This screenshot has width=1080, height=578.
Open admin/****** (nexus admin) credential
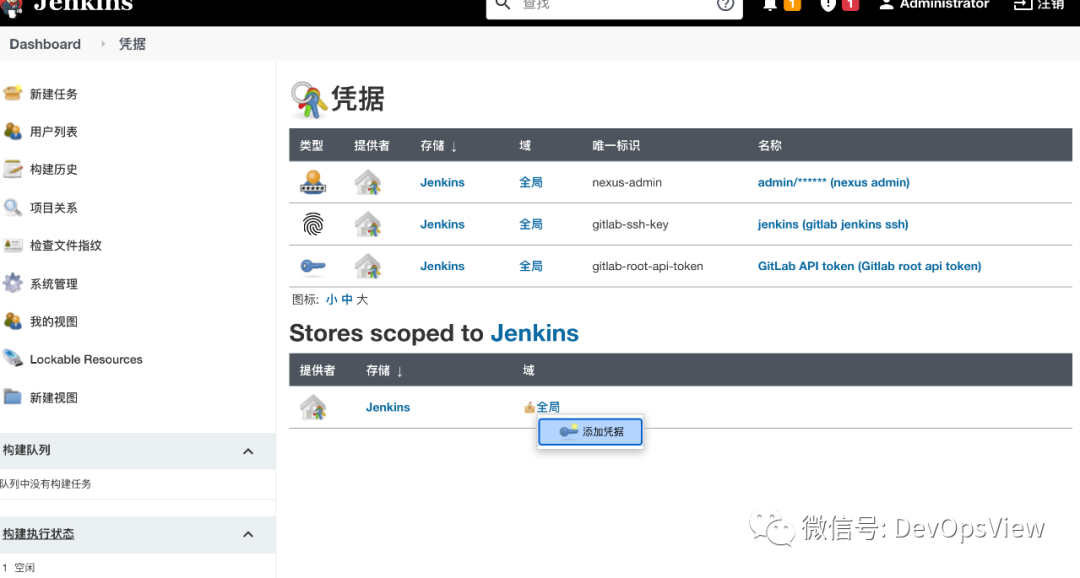[x=833, y=183]
